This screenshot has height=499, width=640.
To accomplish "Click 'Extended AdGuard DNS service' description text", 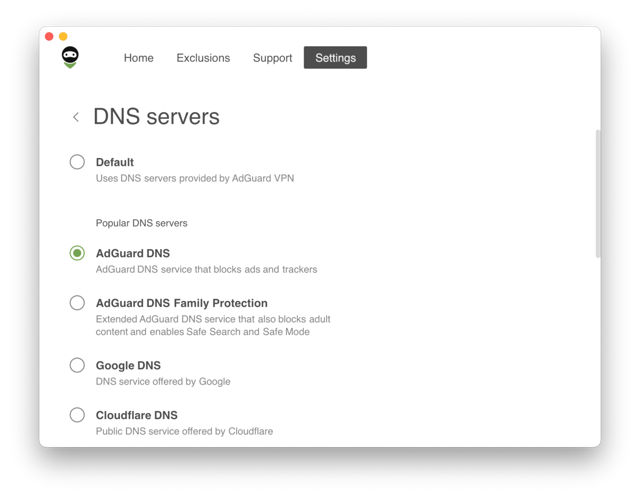I will pyautogui.click(x=213, y=325).
